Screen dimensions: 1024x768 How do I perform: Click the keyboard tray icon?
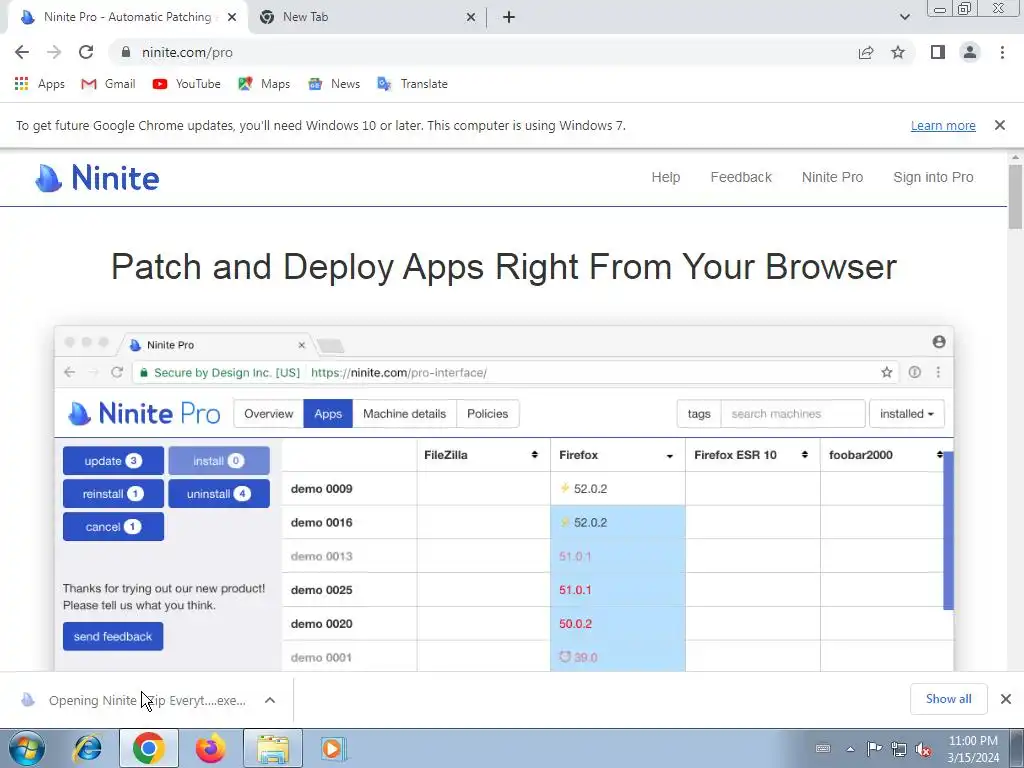pyautogui.click(x=823, y=748)
